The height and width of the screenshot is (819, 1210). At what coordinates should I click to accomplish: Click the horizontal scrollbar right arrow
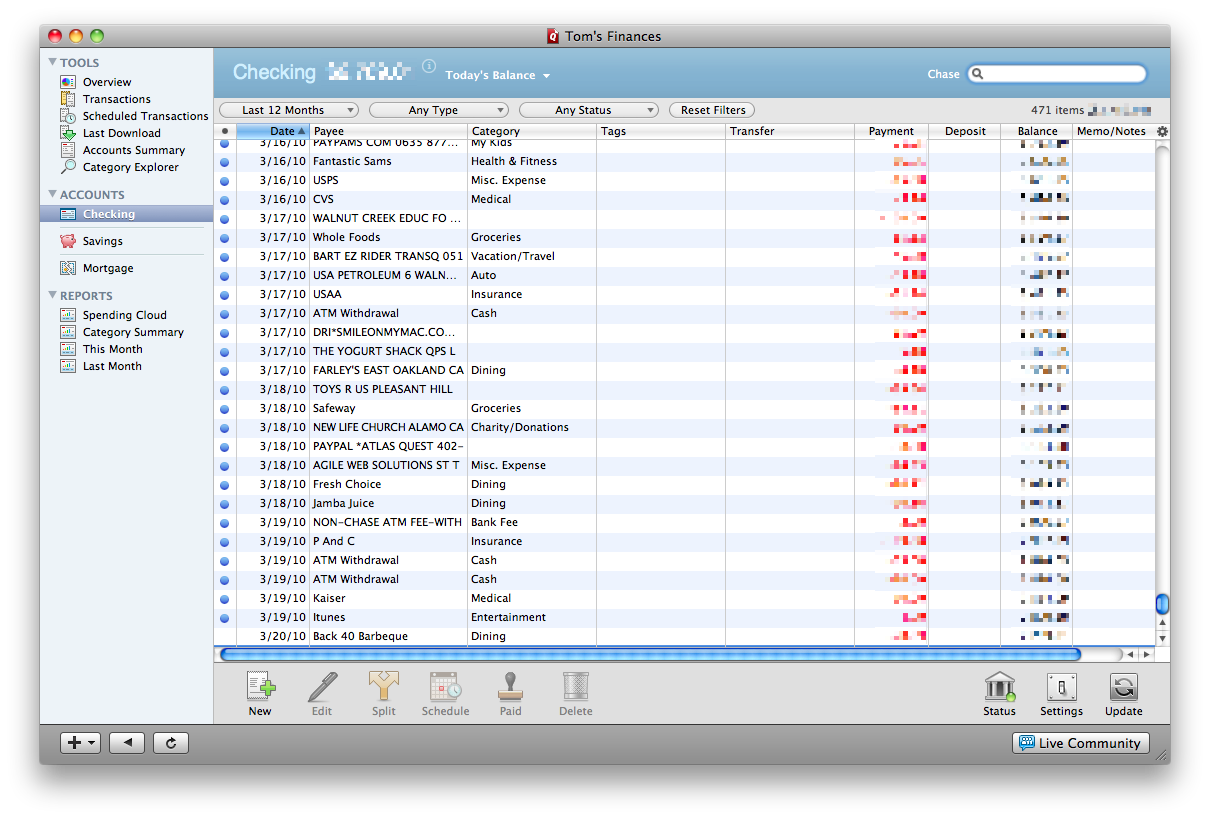(1146, 655)
